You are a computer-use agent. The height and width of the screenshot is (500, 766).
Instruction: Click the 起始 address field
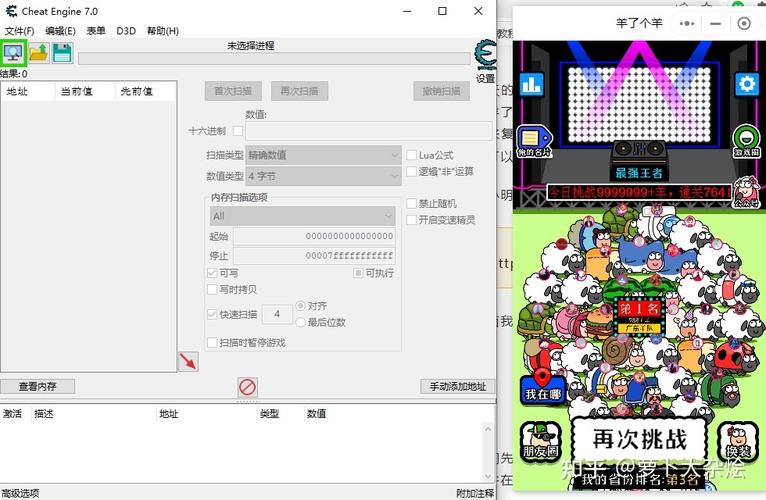314,236
